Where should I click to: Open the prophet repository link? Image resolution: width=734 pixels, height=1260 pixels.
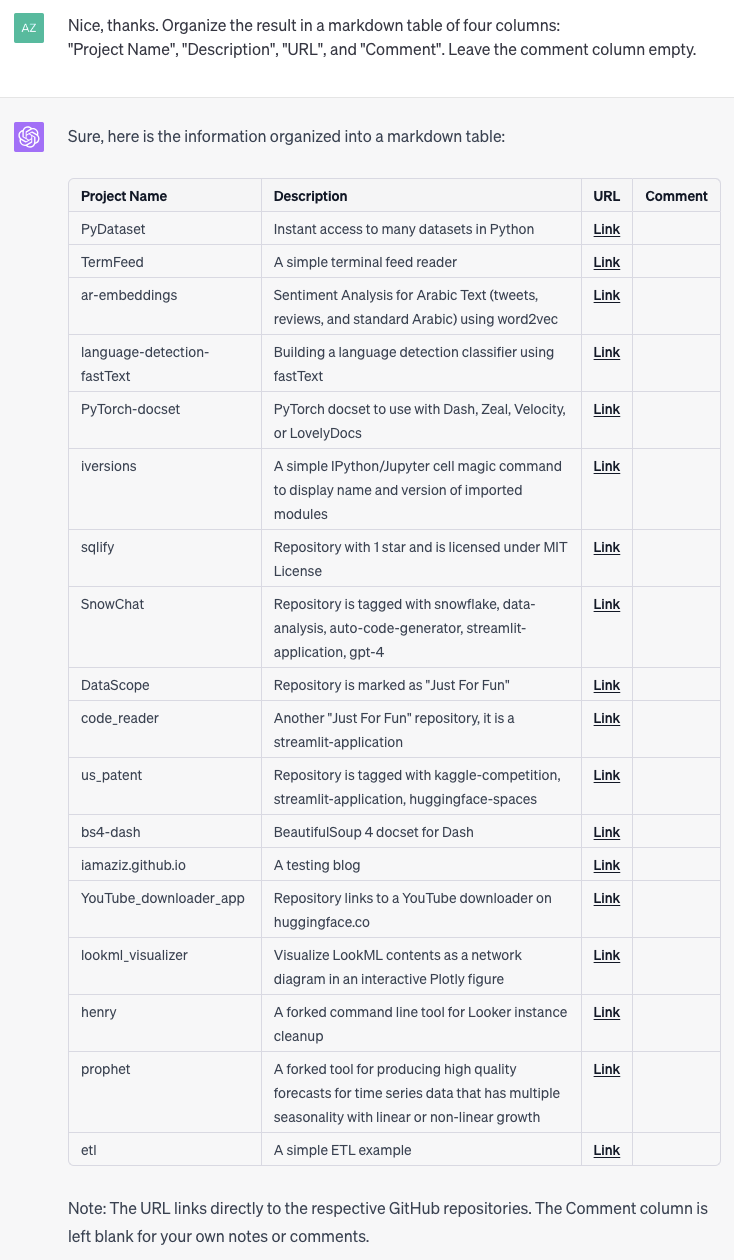pos(606,1069)
